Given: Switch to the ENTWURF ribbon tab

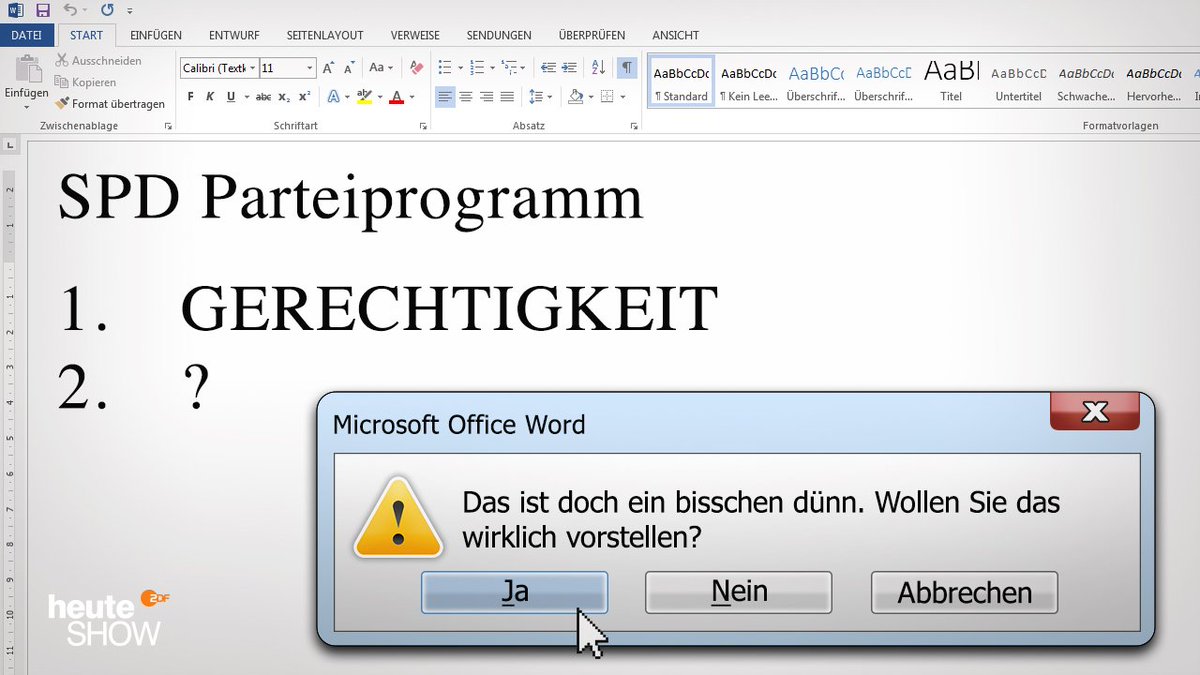Looking at the screenshot, I should coord(234,35).
